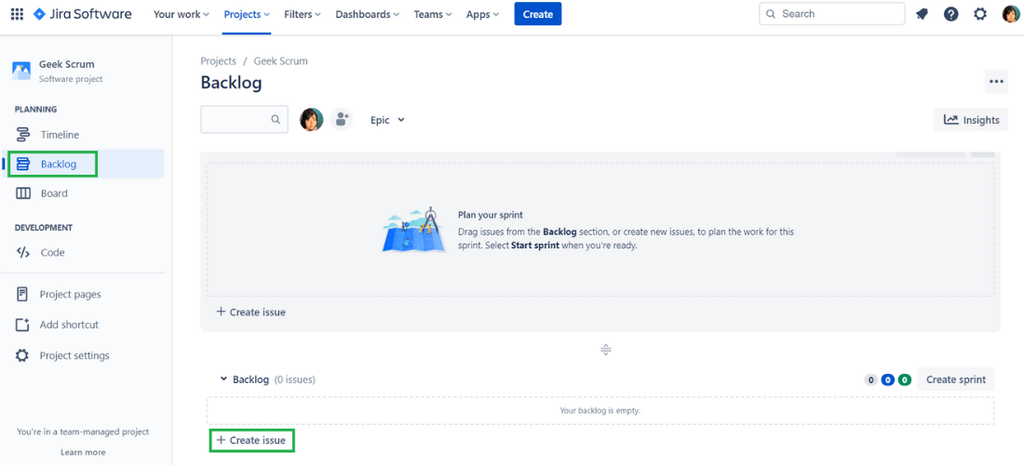
Task: Open the settings gear icon
Action: [980, 14]
